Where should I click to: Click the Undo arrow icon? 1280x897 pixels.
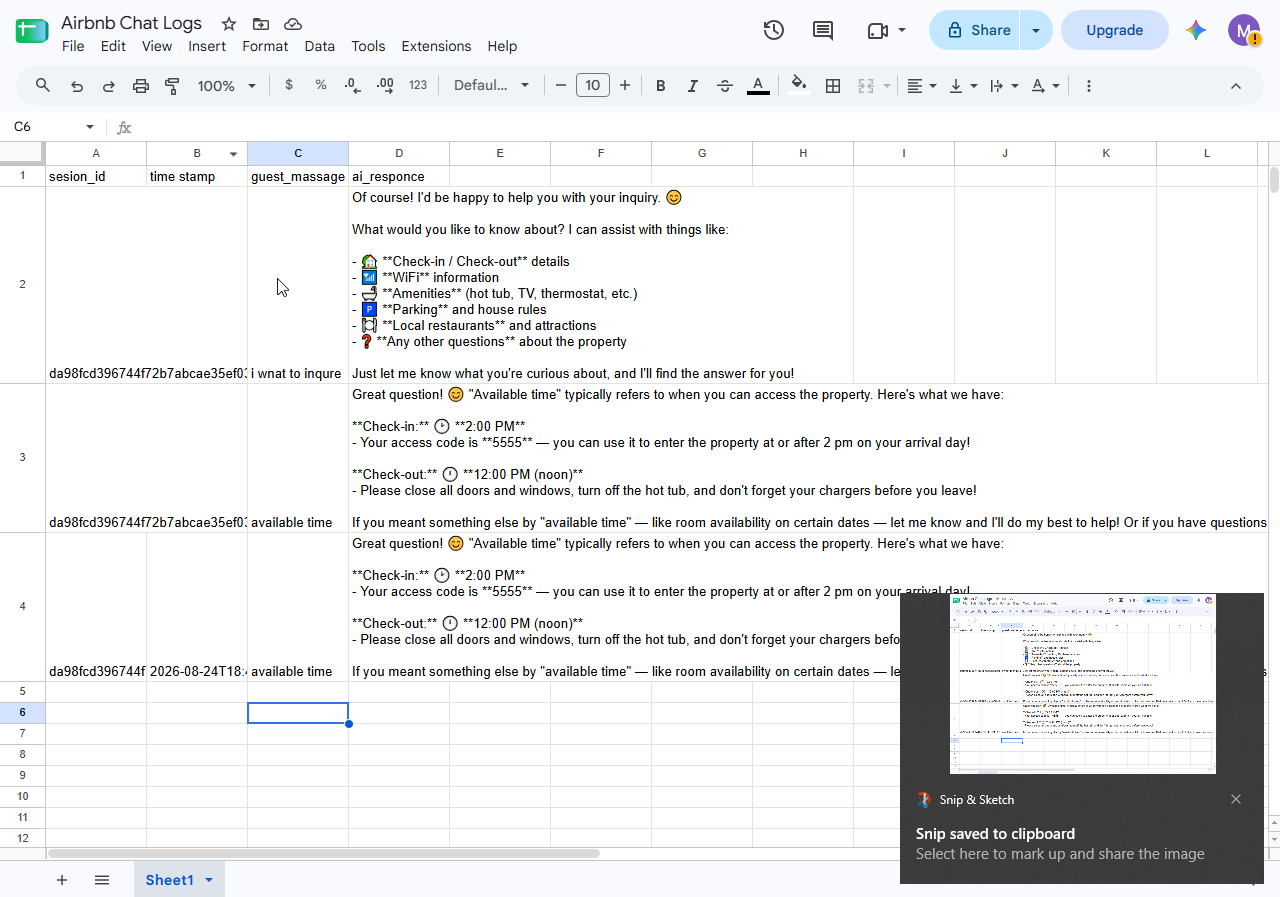[77, 86]
